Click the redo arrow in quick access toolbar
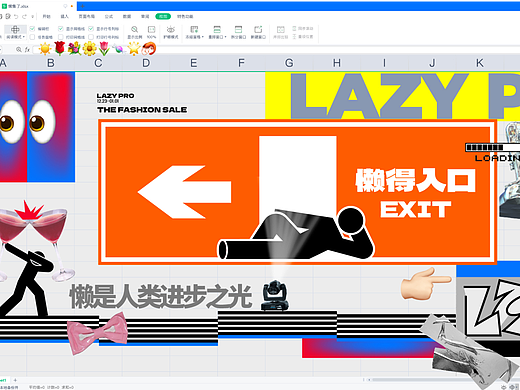Image resolution: width=520 pixels, height=390 pixels. (24, 16)
